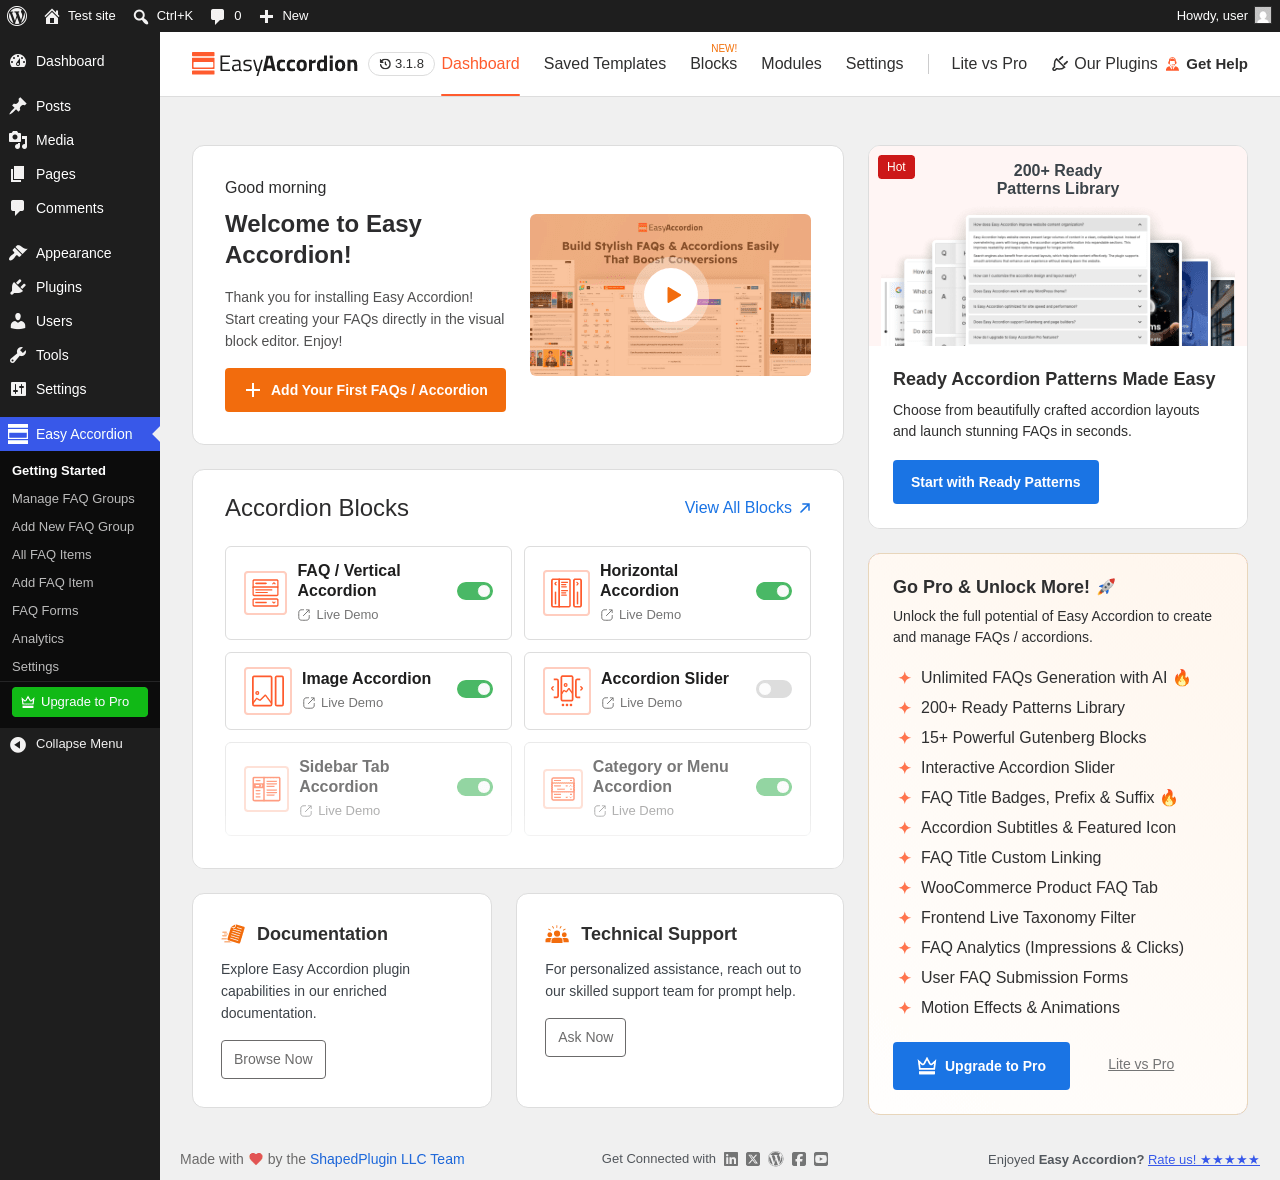Viewport: 1280px width, 1180px height.
Task: Open Analytics in Easy Accordion submenu
Action: coord(38,639)
